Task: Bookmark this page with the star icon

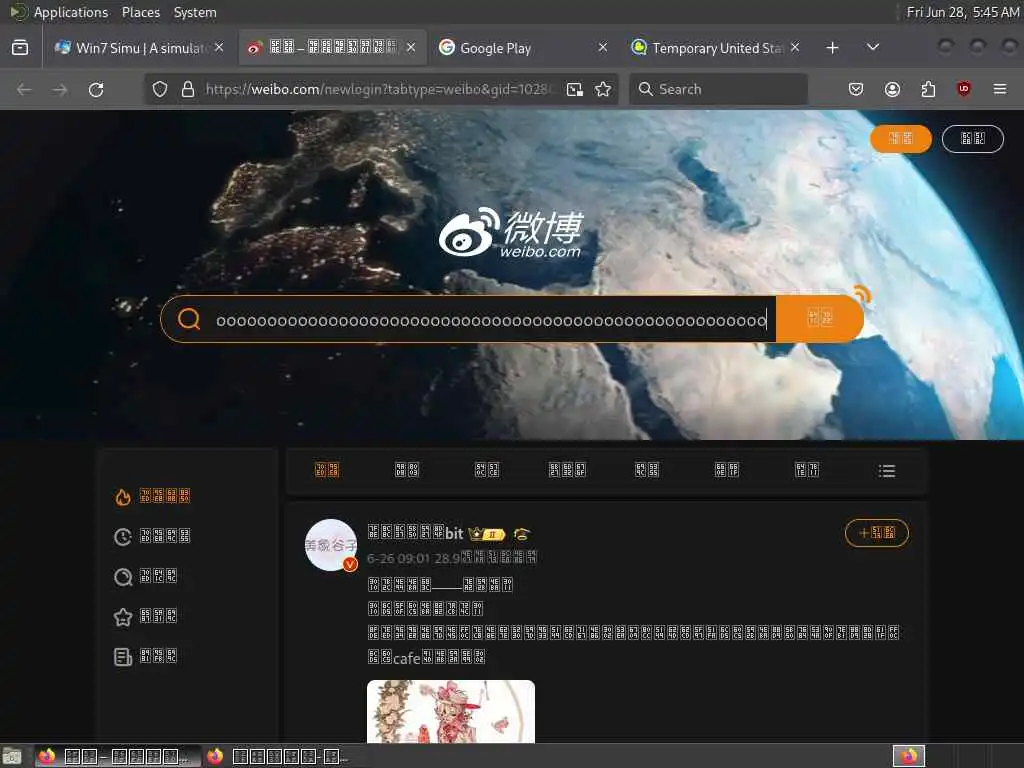Action: coord(603,89)
